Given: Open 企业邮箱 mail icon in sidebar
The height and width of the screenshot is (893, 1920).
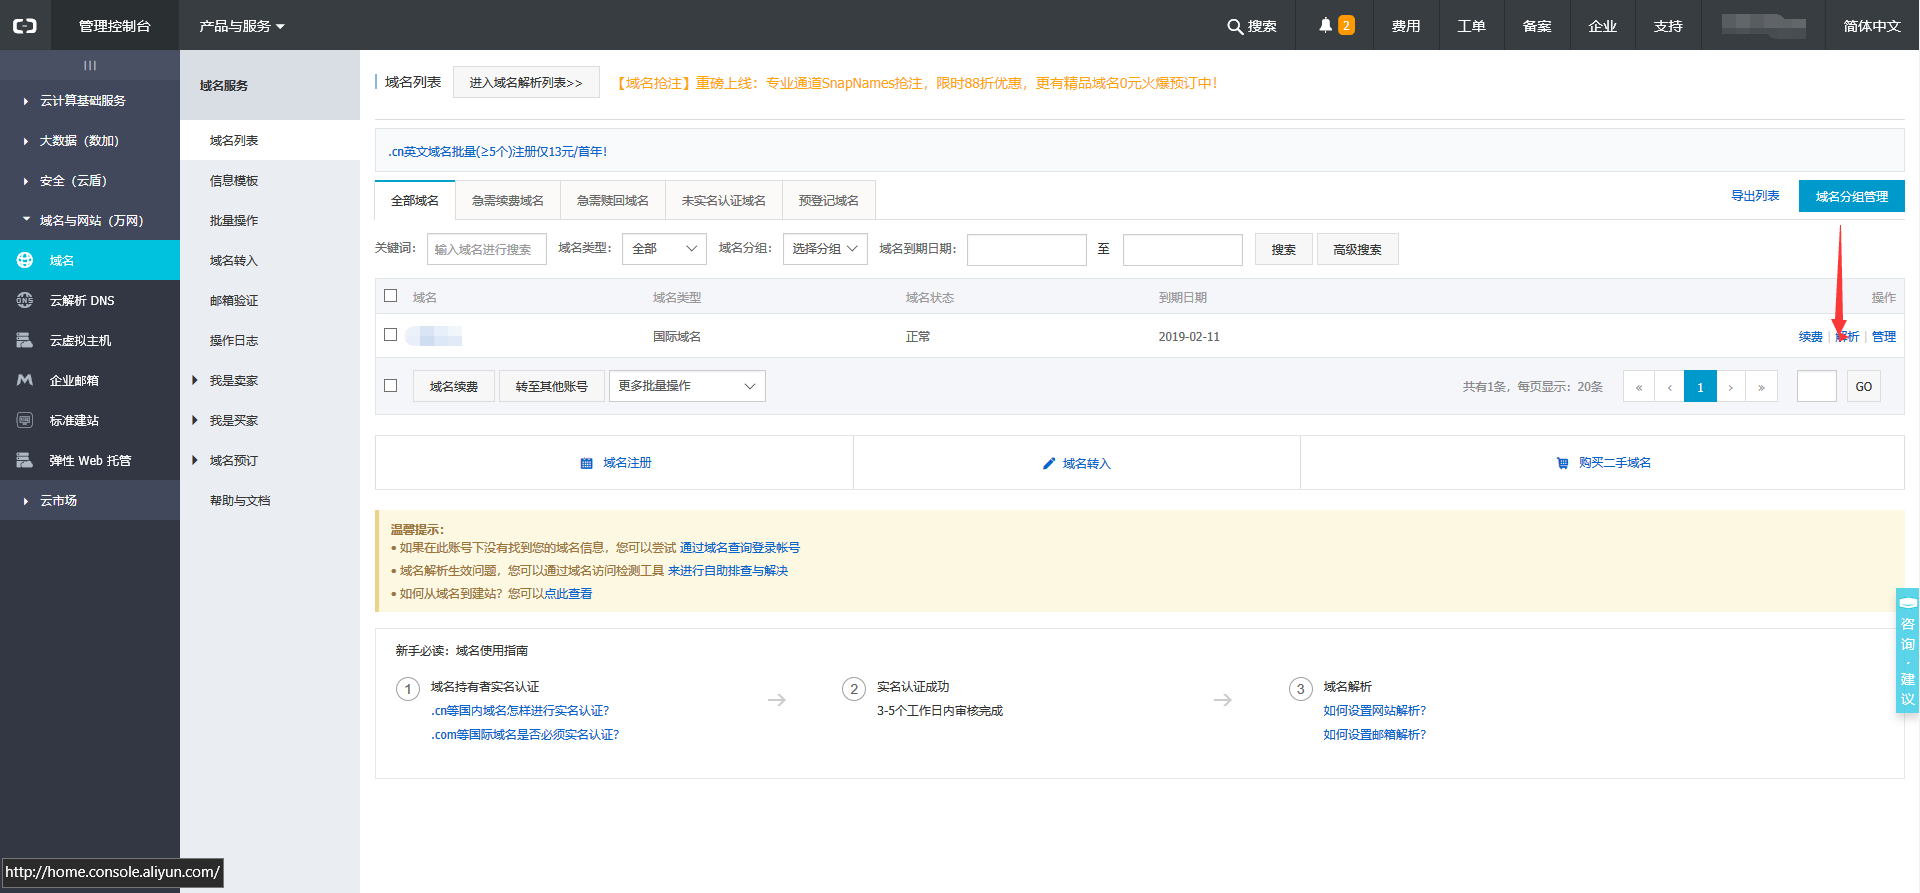Looking at the screenshot, I should (x=25, y=380).
